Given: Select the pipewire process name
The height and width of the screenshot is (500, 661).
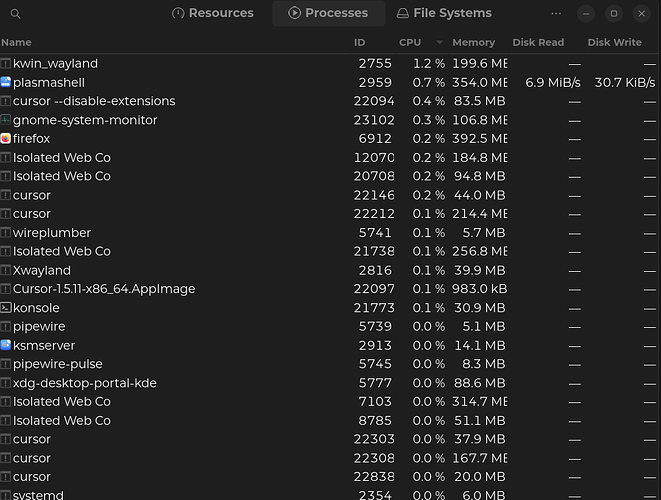Looking at the screenshot, I should tap(39, 326).
